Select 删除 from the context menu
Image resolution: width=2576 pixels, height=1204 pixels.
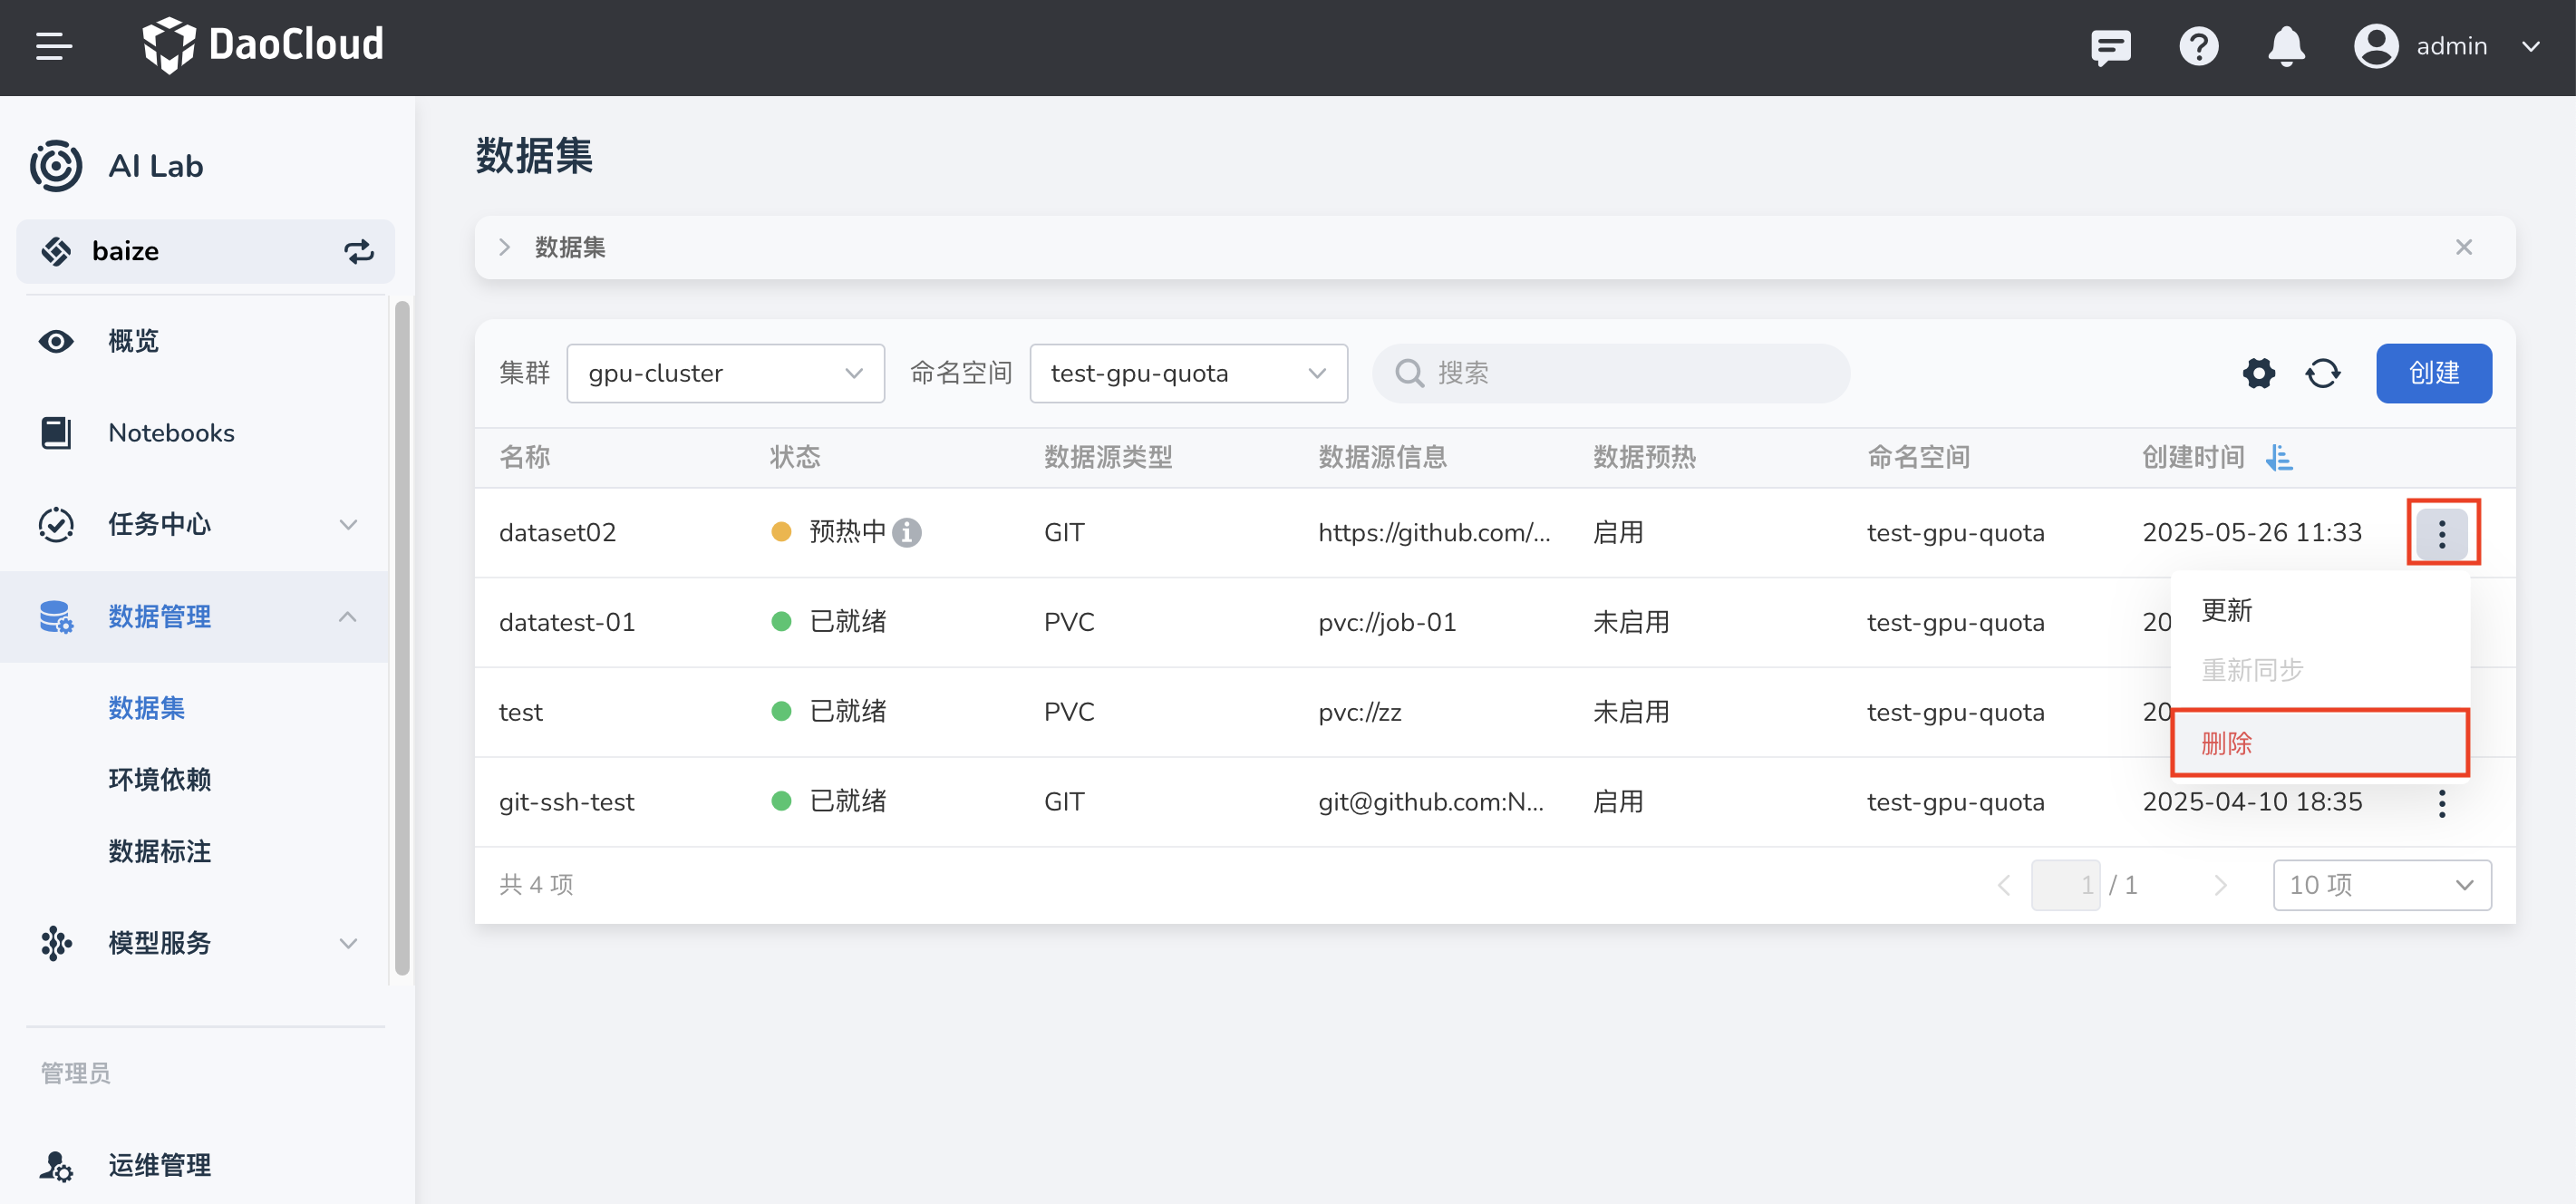click(x=2319, y=743)
